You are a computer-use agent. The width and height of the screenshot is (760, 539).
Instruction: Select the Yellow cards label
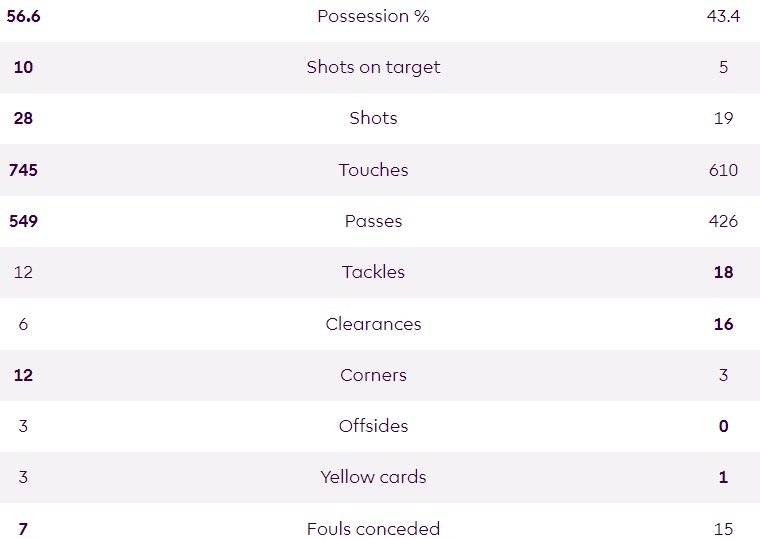pos(373,477)
